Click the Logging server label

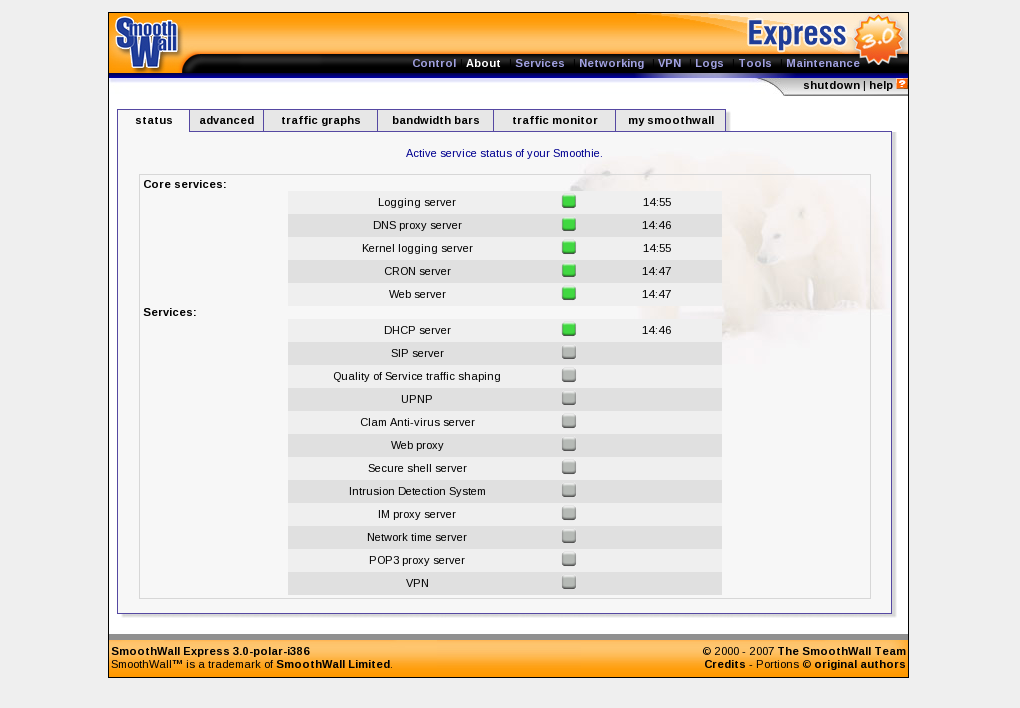[x=417, y=202]
